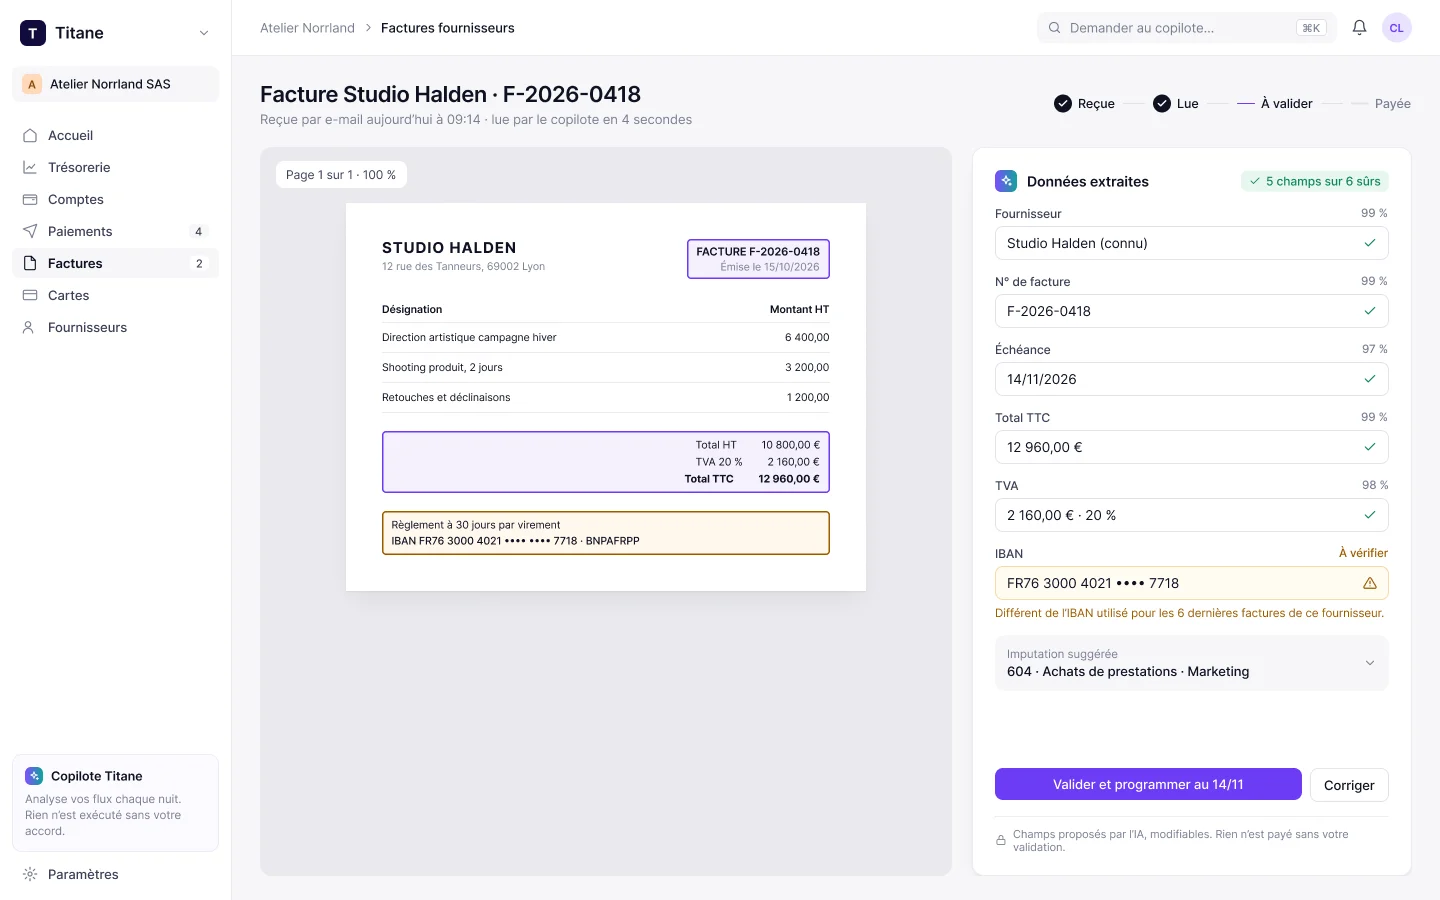Edit the Total TTC field

point(1191,447)
